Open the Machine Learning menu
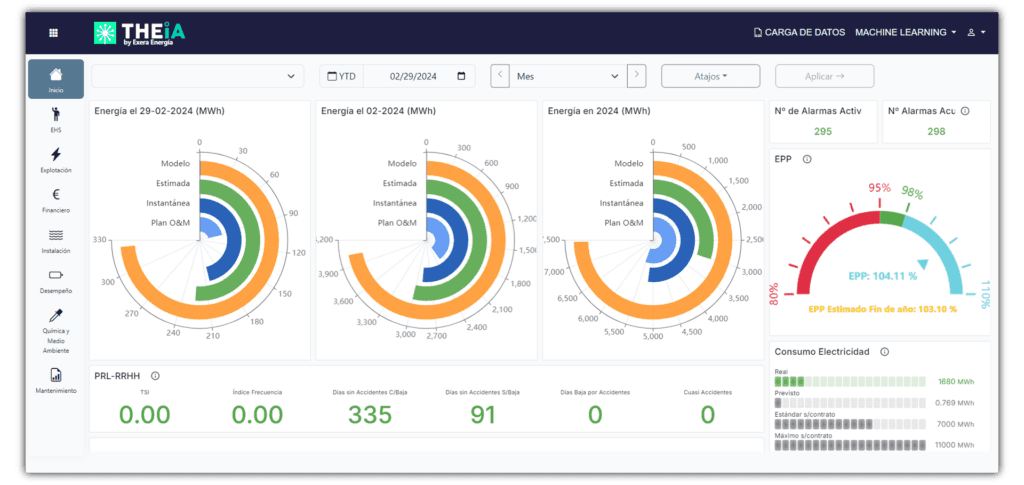The height and width of the screenshot is (485, 1024). 905,33
